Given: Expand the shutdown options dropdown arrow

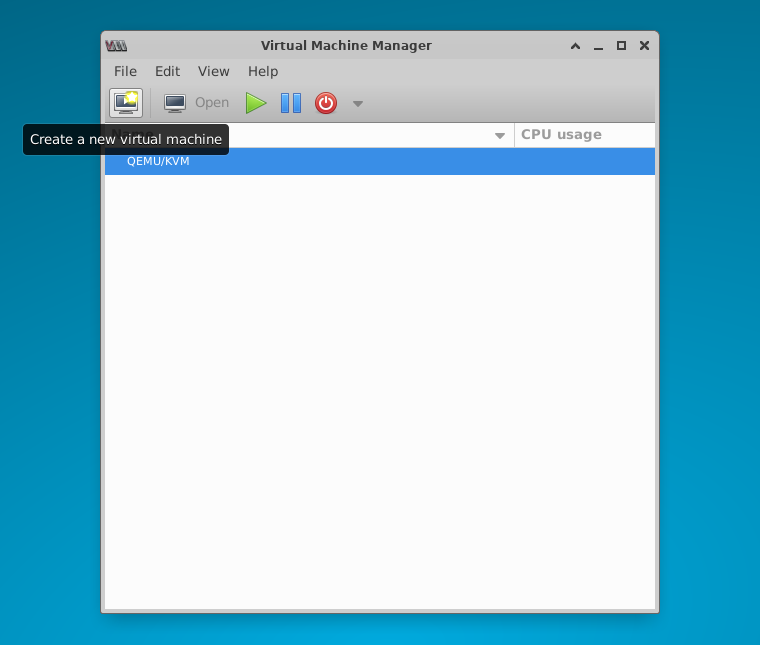Looking at the screenshot, I should (x=358, y=104).
